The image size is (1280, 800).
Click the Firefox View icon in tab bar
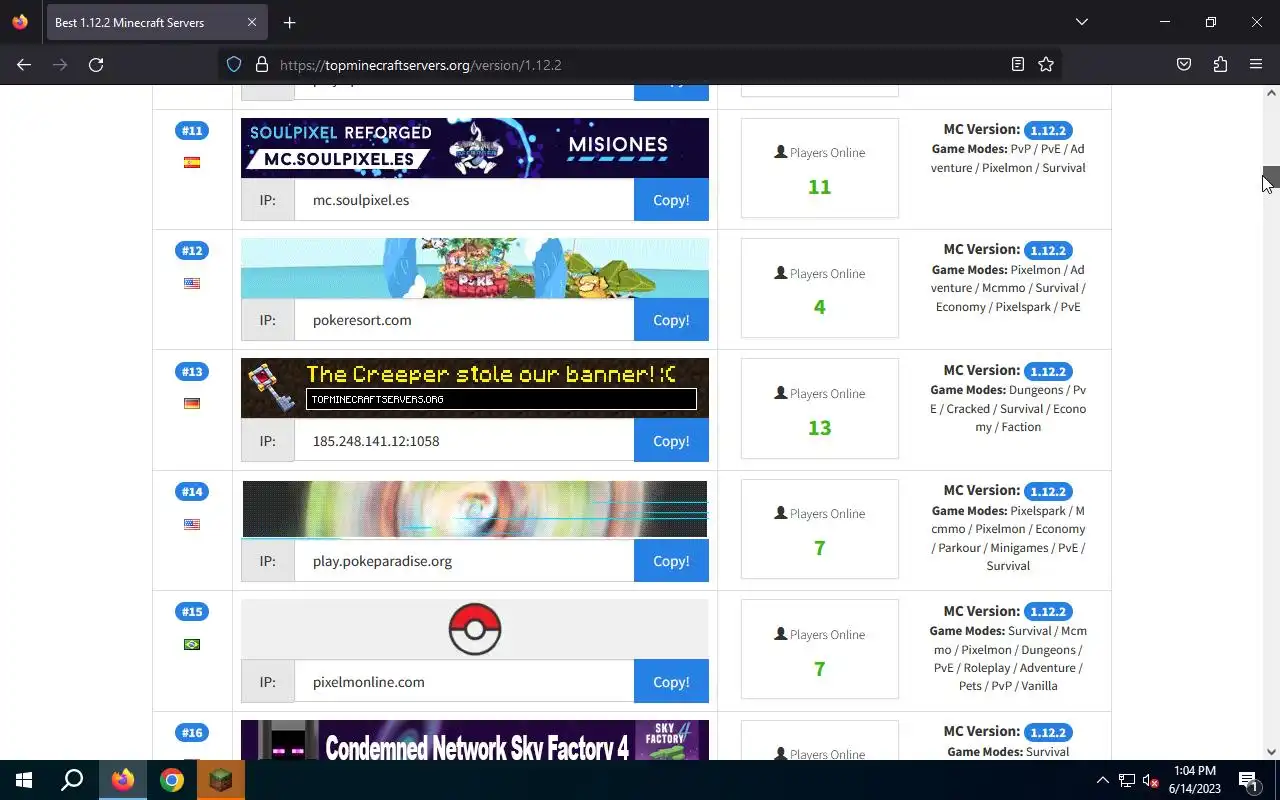(x=20, y=22)
